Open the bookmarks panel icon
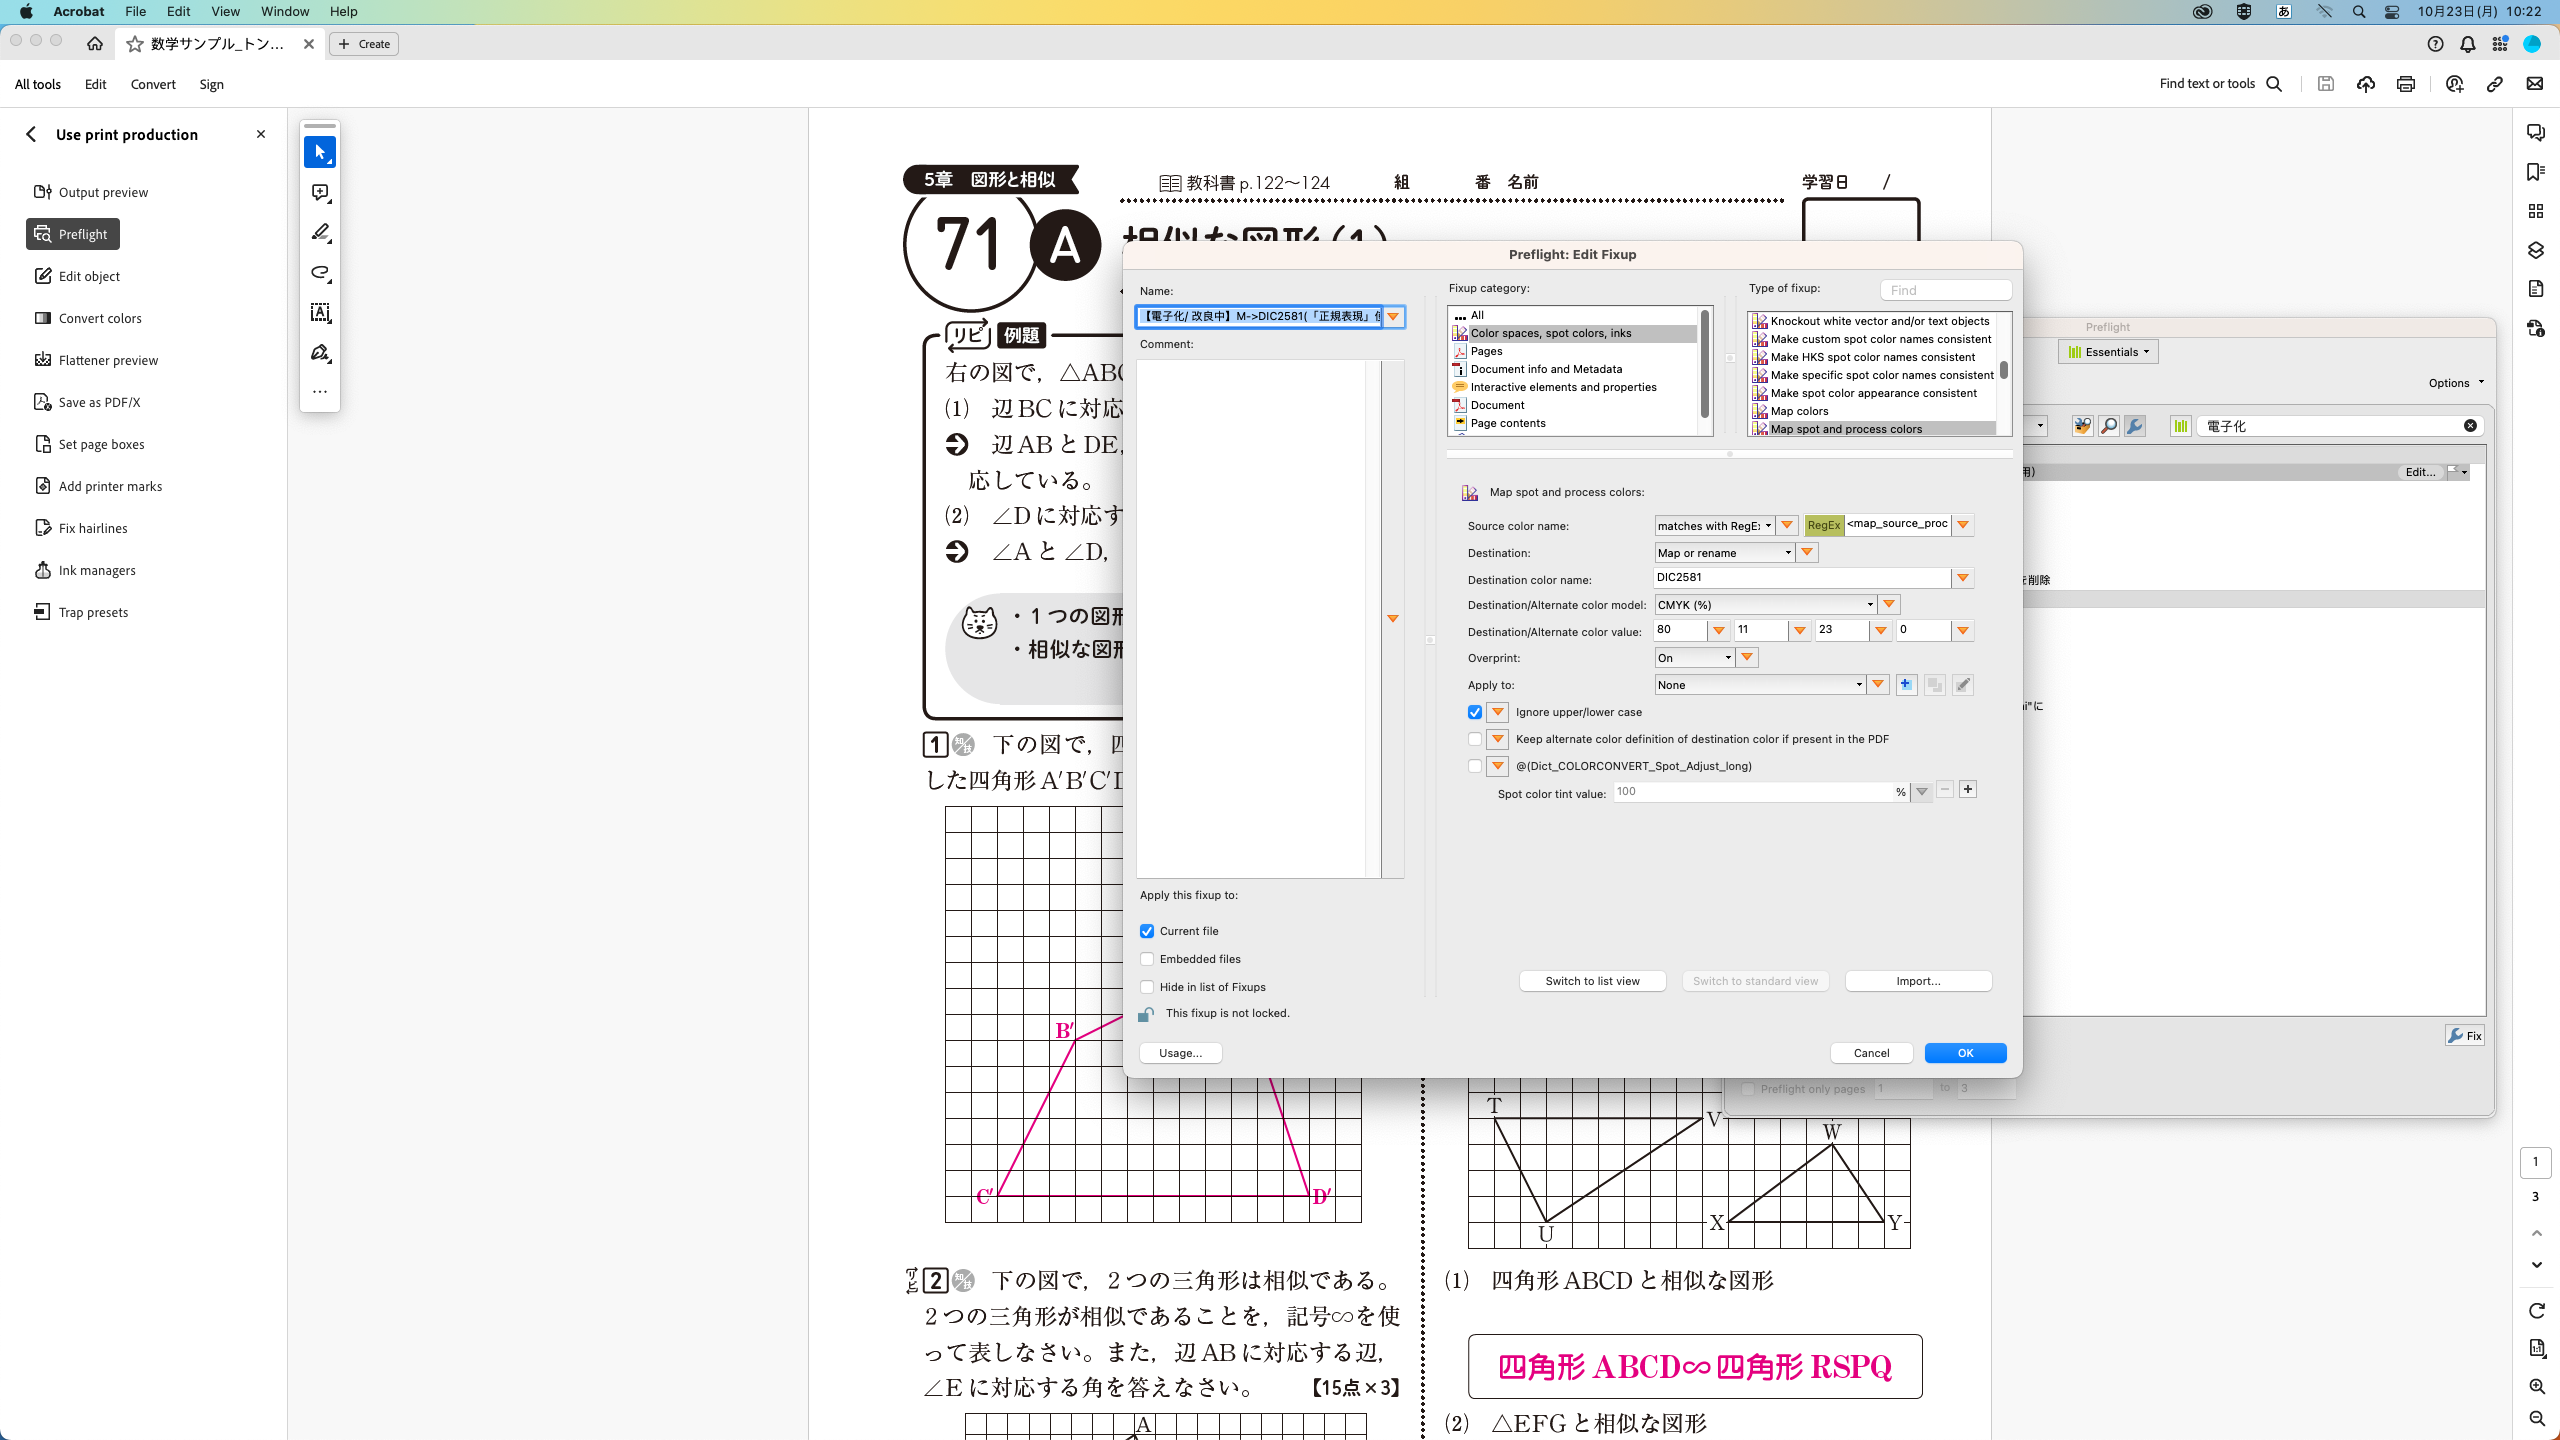This screenshot has width=2560, height=1440. [x=2535, y=172]
